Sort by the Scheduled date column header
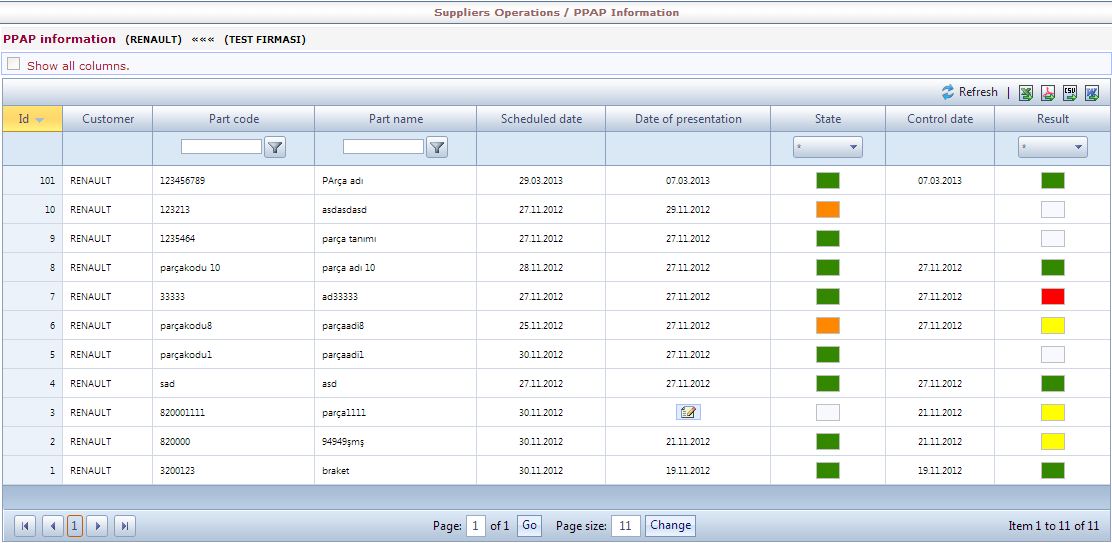The image size is (1112, 543). 541,119
